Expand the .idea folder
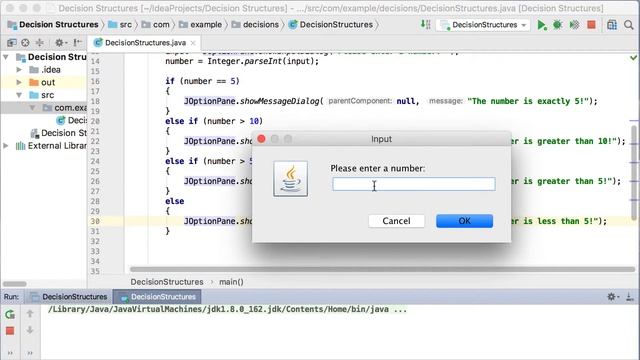 (x=19, y=70)
